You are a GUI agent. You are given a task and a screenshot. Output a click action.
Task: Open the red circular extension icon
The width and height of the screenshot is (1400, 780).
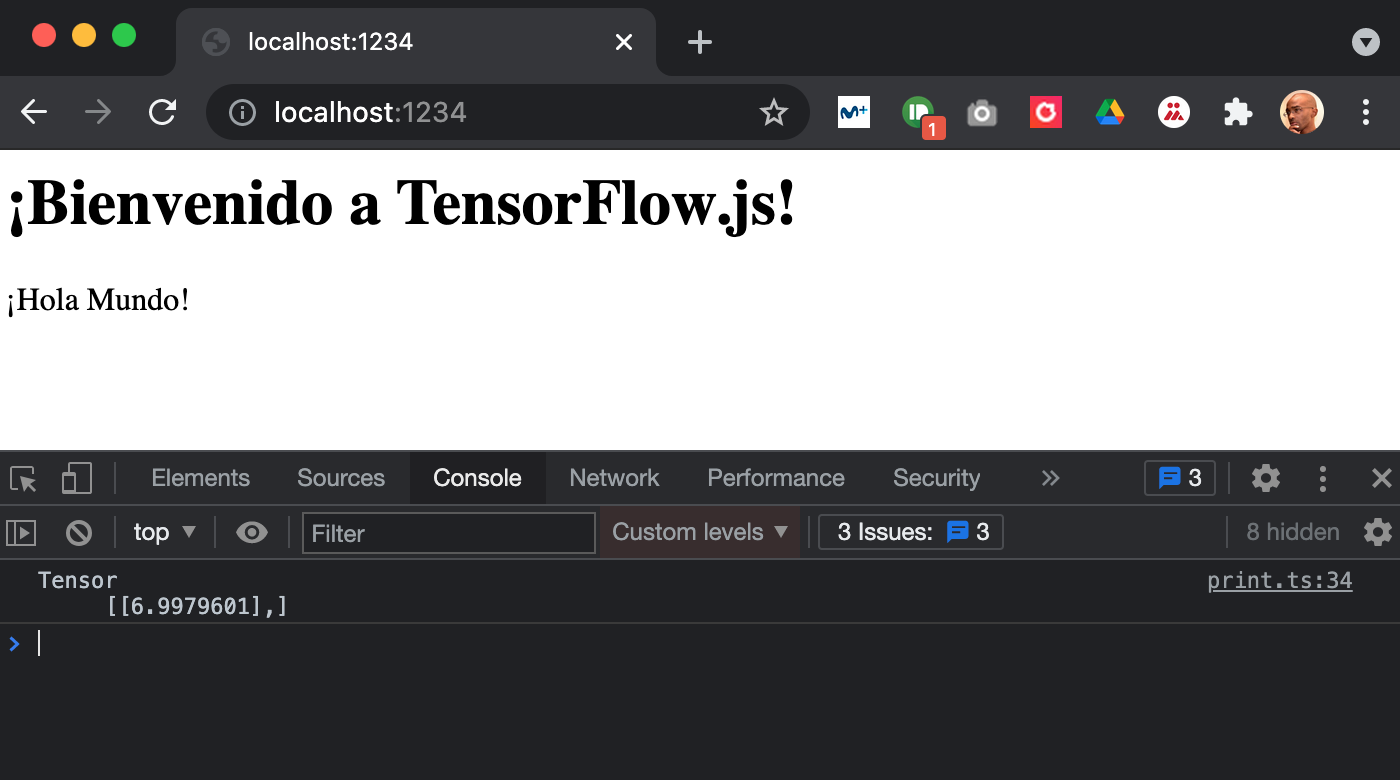click(x=1046, y=112)
